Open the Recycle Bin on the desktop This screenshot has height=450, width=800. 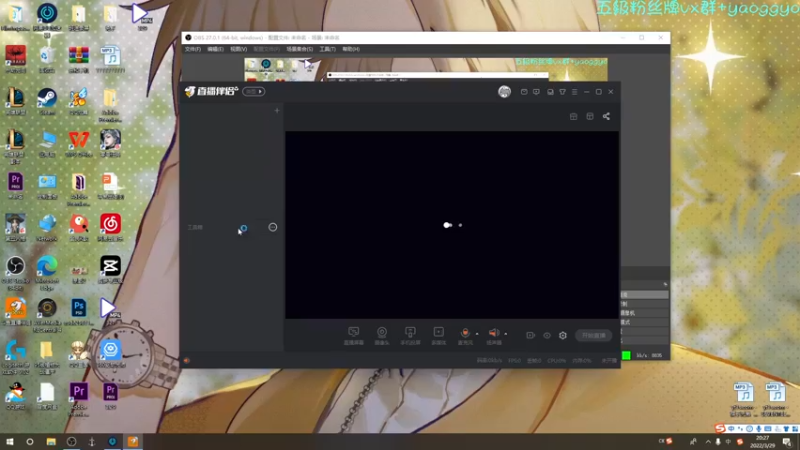[x=46, y=59]
